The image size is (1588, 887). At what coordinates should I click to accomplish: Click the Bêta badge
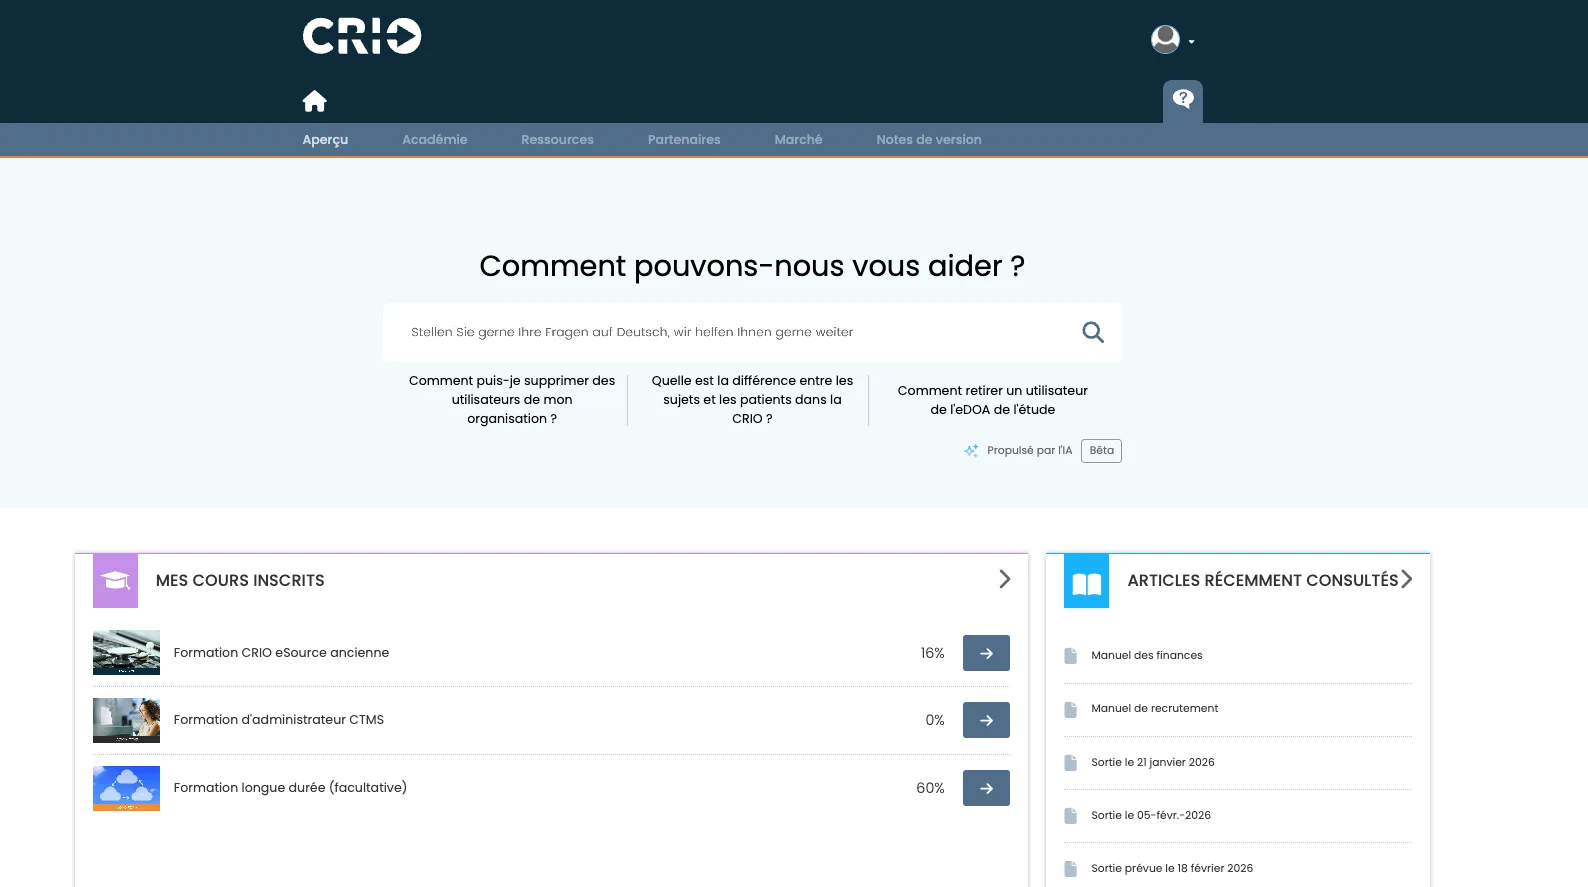(1101, 451)
